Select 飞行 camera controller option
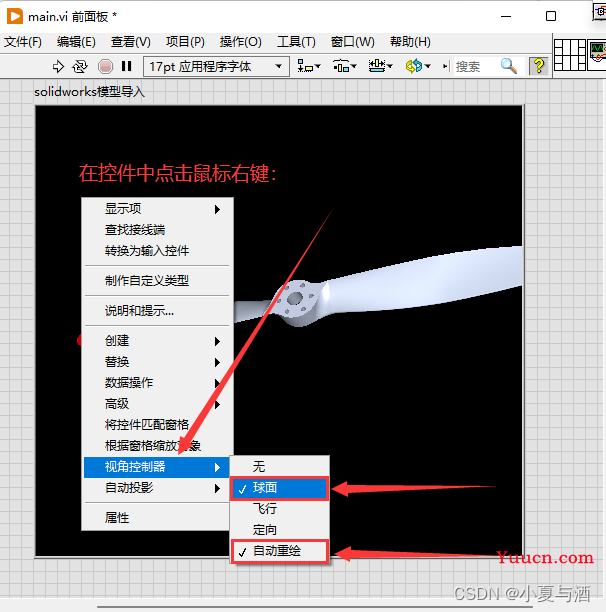 click(x=280, y=509)
